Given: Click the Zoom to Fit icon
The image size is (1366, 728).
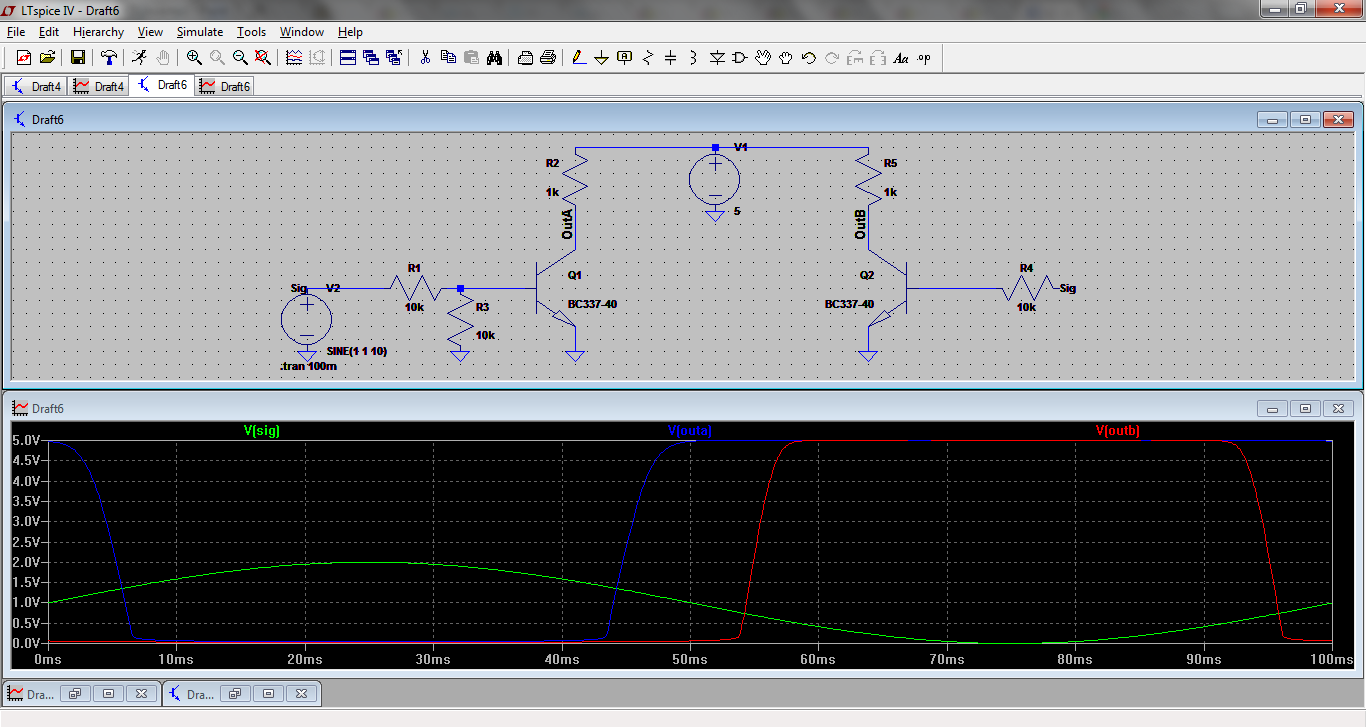Looking at the screenshot, I should 263,58.
